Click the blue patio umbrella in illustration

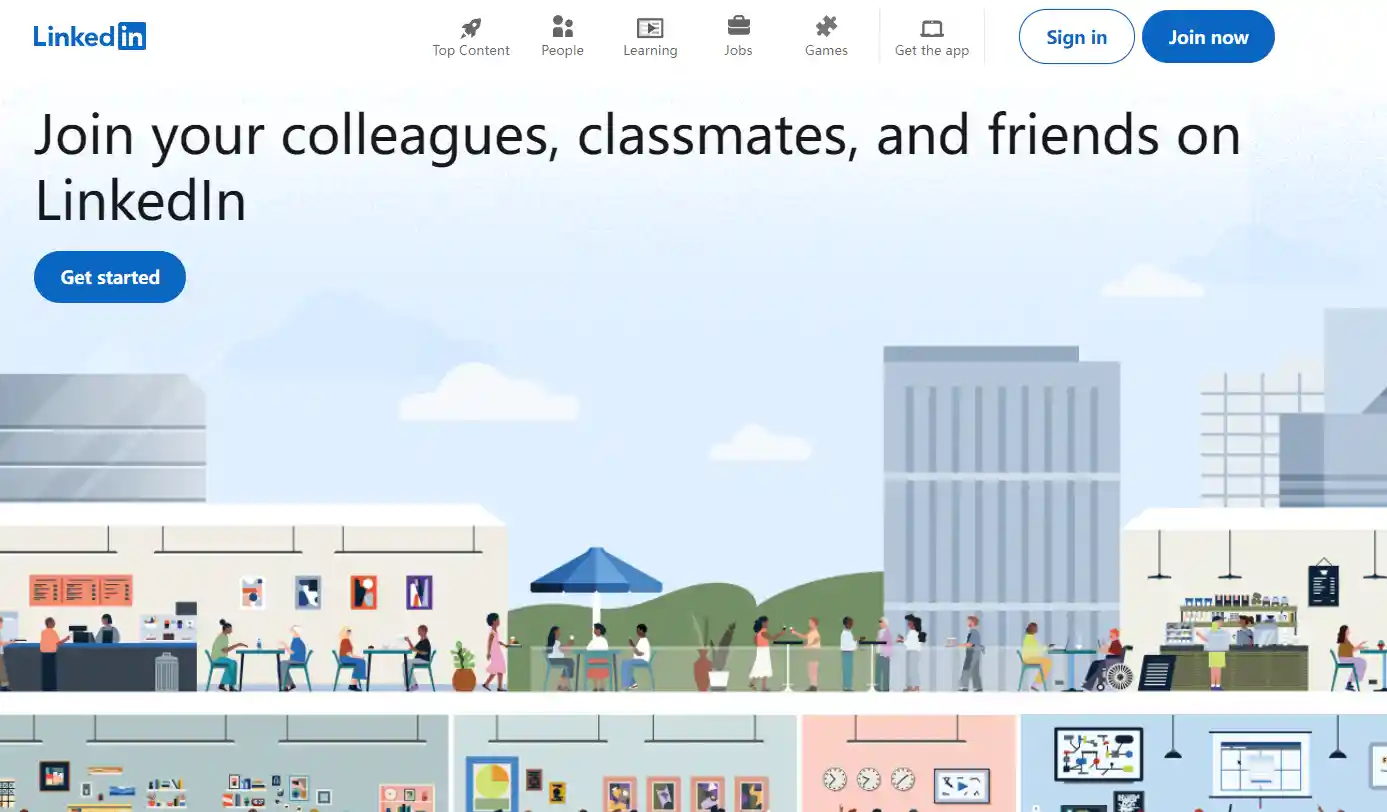point(596,570)
